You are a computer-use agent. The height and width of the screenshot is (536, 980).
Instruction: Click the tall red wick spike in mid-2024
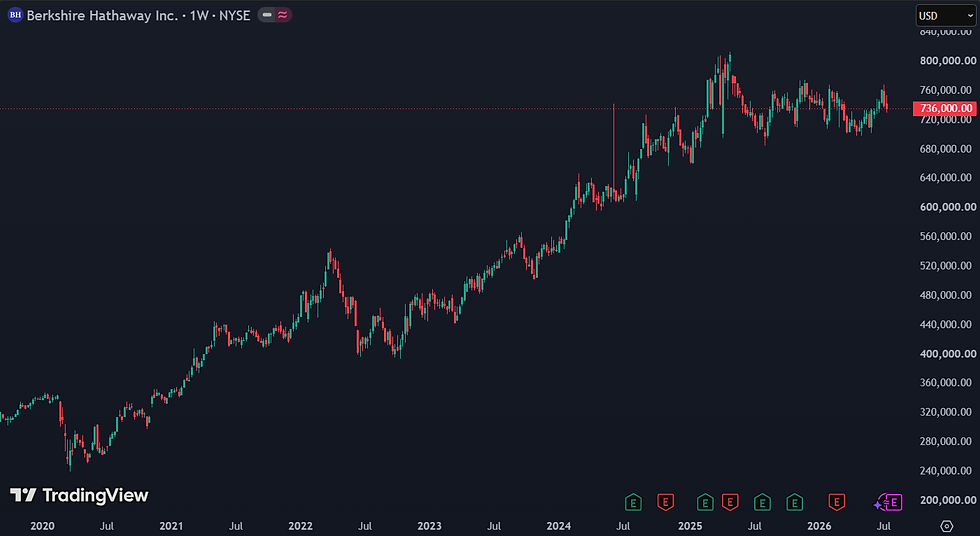(614, 147)
